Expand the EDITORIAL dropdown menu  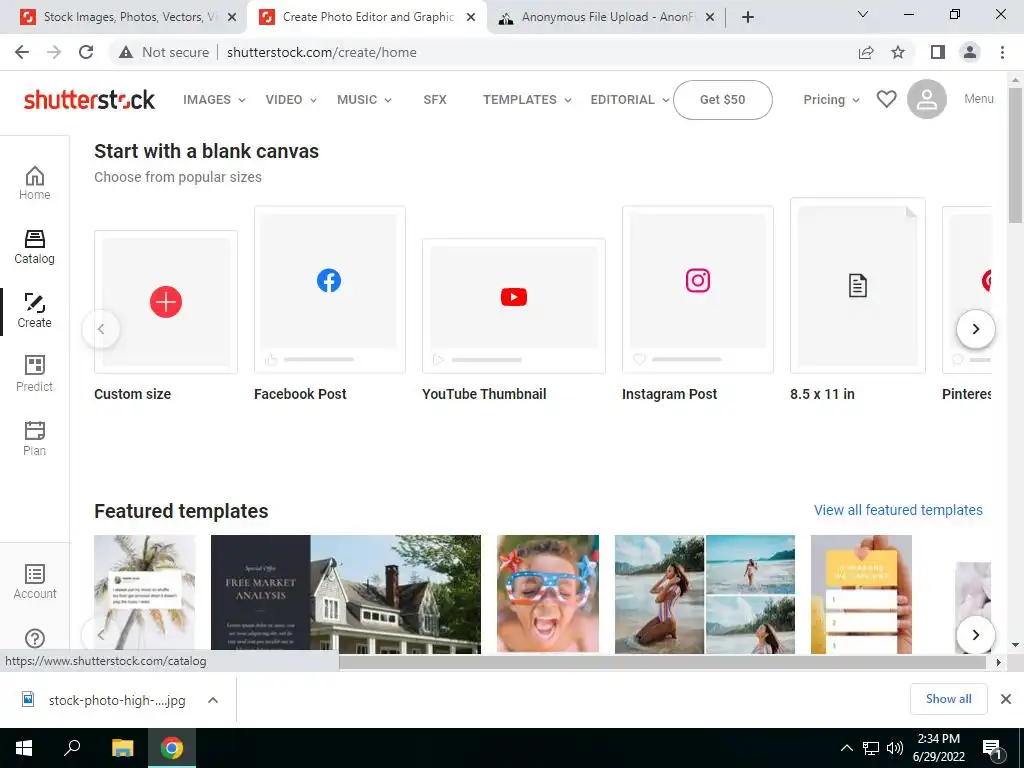point(630,100)
